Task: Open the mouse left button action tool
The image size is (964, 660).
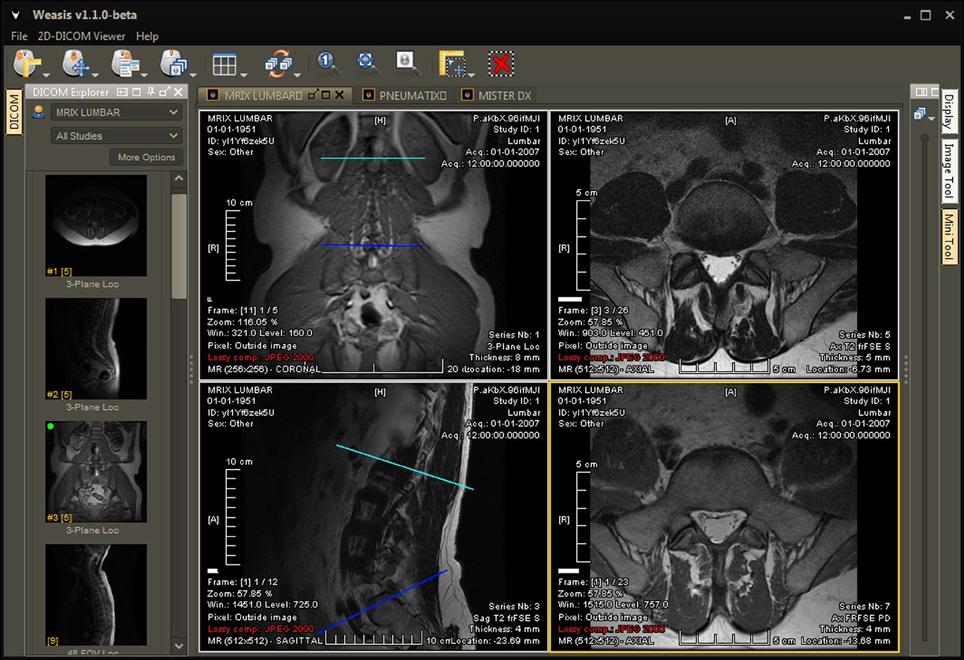Action: pyautogui.click(x=27, y=64)
